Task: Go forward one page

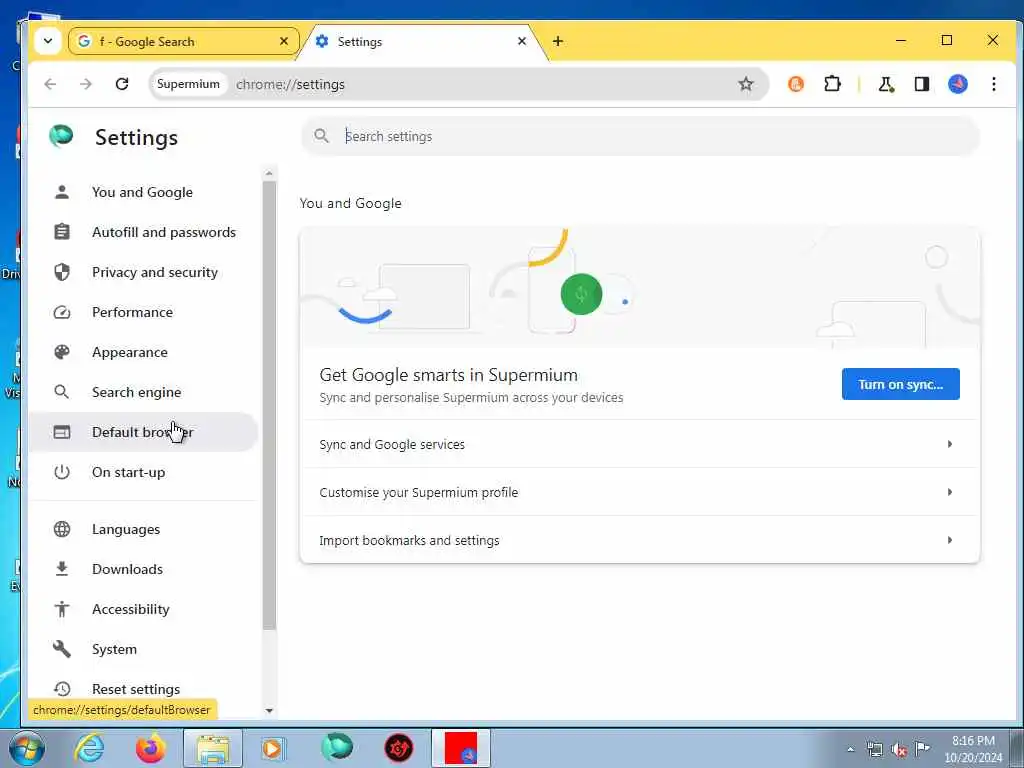Action: coord(86,84)
